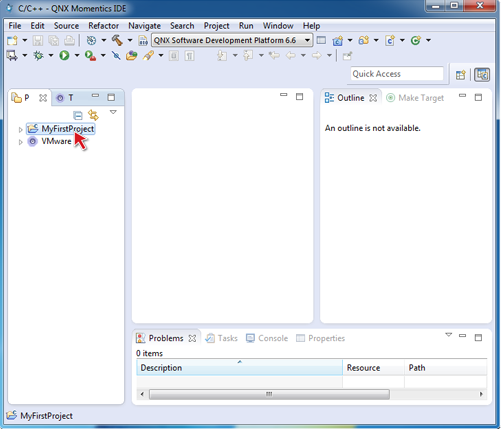Image resolution: width=504 pixels, height=432 pixels.
Task: Click the New C++ Class icon
Action: pos(416,41)
